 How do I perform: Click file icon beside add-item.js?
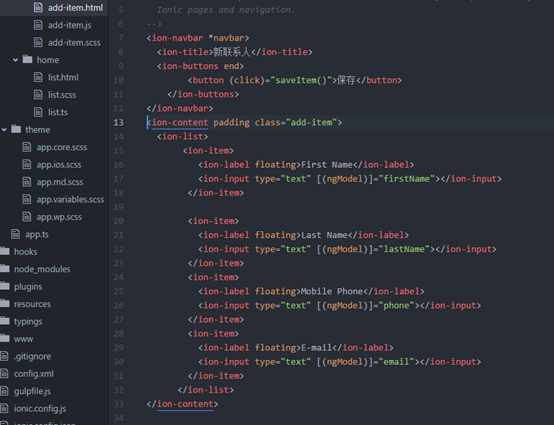(38, 25)
